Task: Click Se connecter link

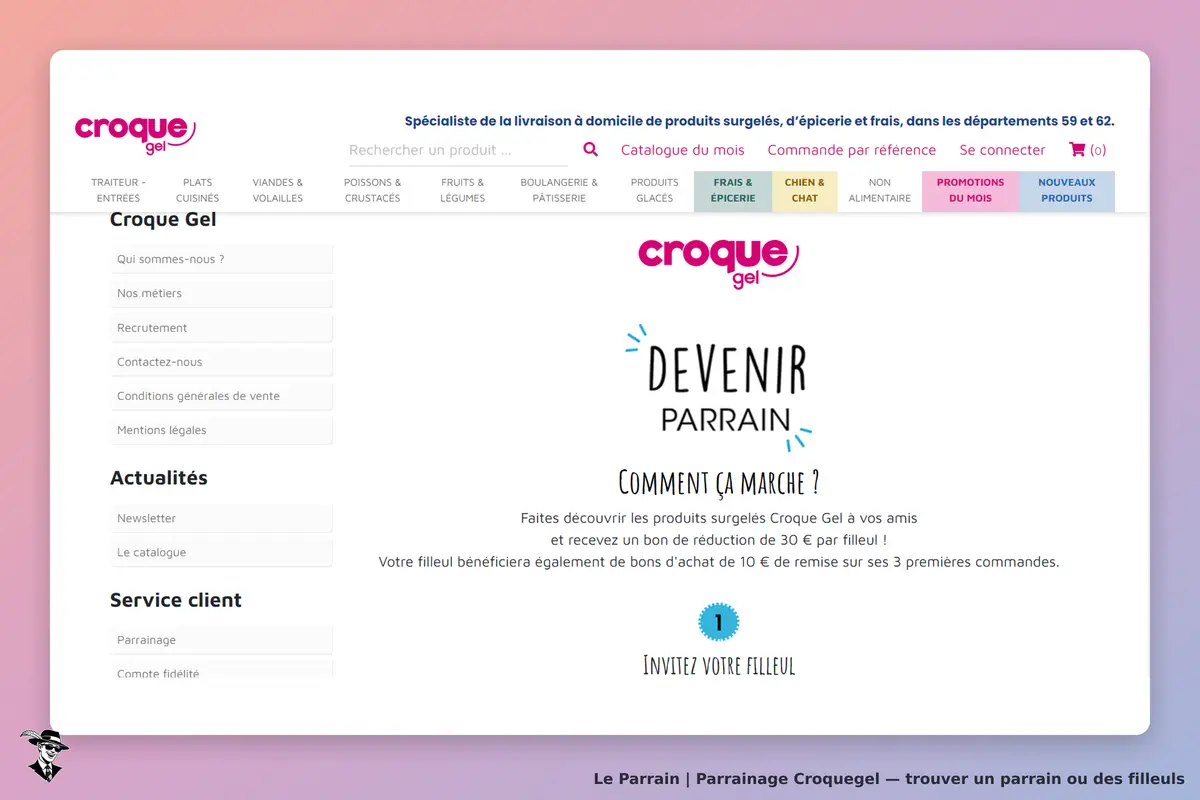Action: click(1002, 150)
